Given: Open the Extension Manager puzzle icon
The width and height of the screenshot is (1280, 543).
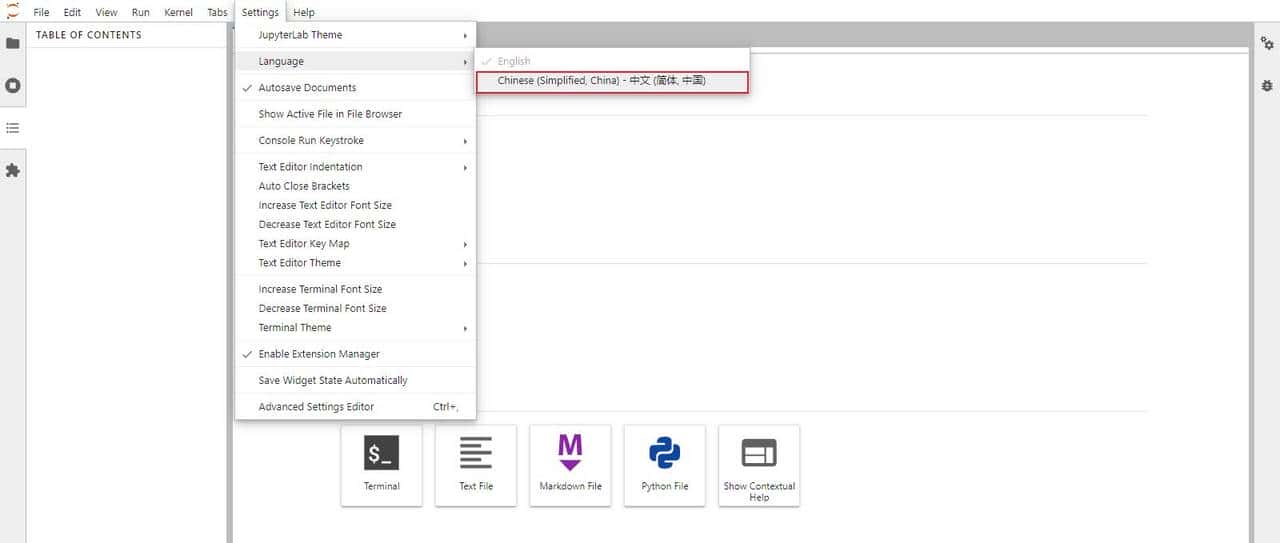Looking at the screenshot, I should (x=13, y=171).
